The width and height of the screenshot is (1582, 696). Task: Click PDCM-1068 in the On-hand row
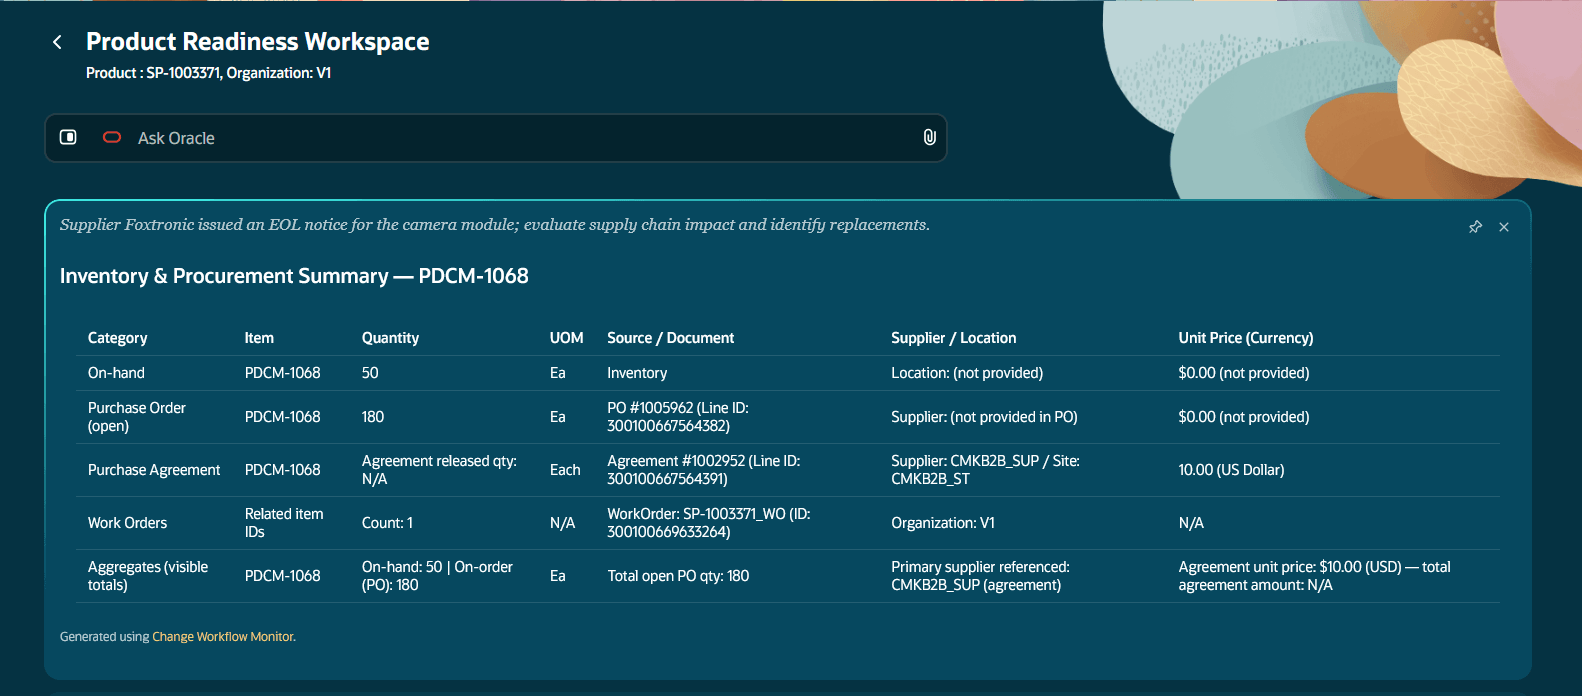(x=283, y=373)
